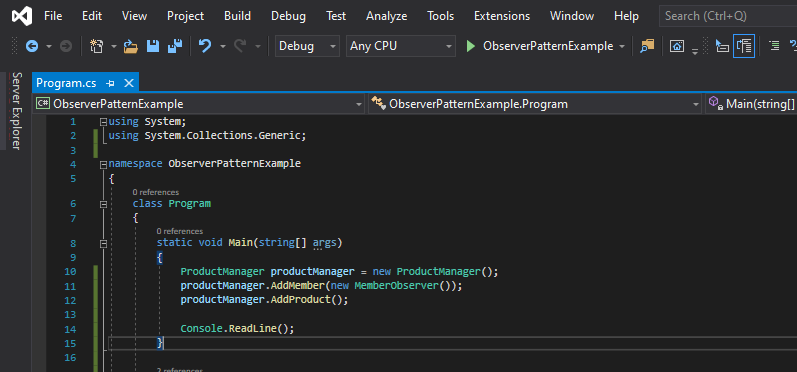The height and width of the screenshot is (372, 797).
Task: Collapse the using directives block
Action: click(x=104, y=122)
